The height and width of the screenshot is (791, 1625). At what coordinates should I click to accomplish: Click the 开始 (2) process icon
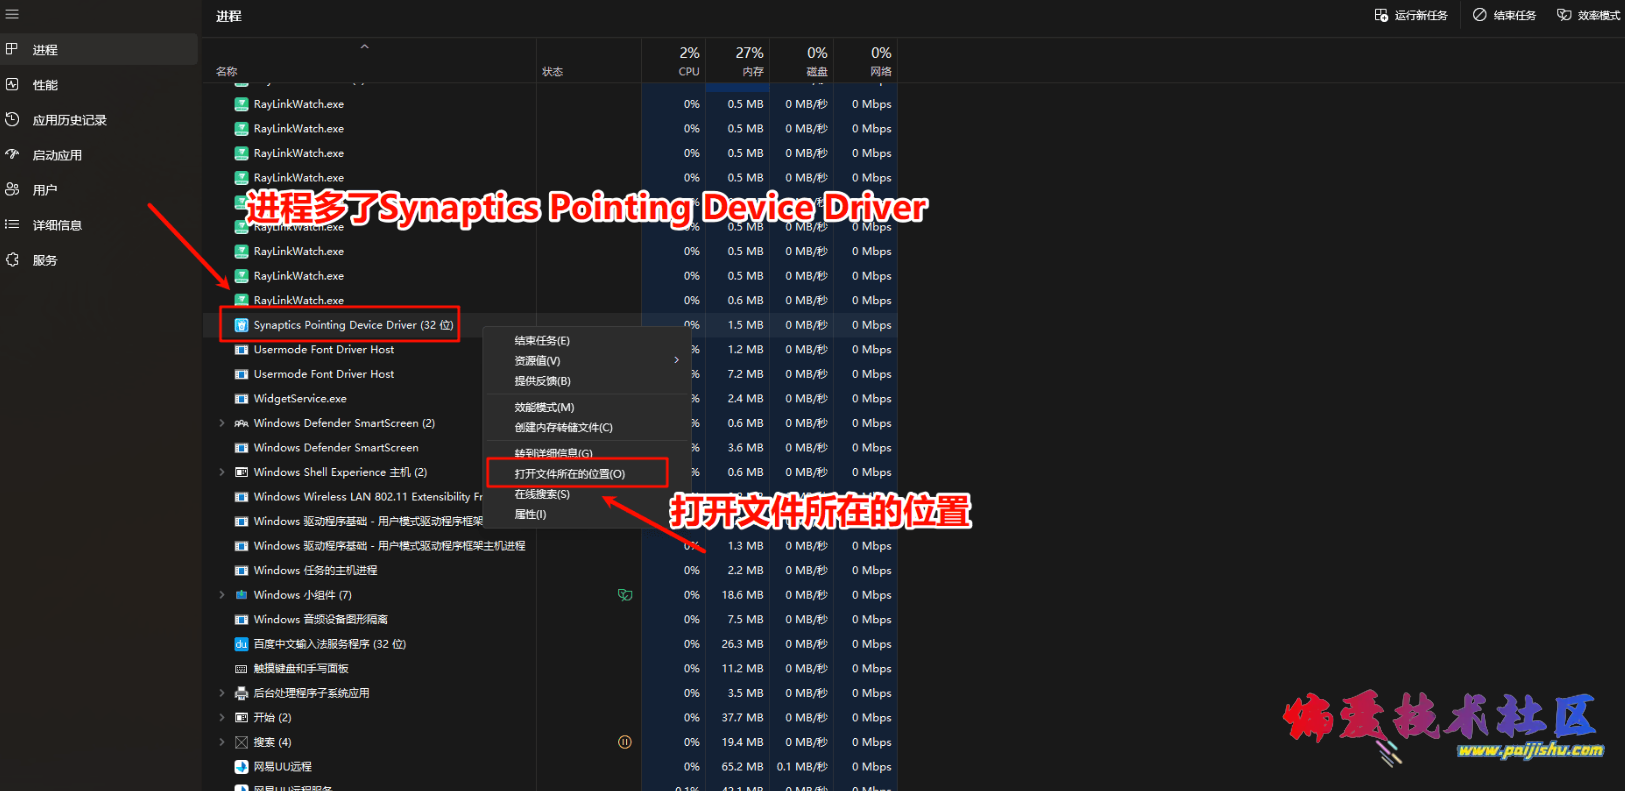(x=241, y=718)
